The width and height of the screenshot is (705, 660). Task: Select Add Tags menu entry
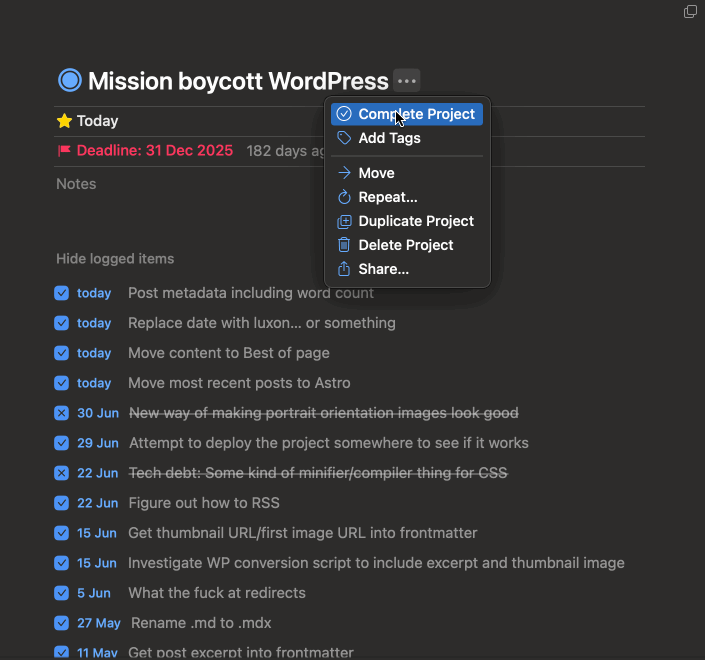tap(407, 138)
